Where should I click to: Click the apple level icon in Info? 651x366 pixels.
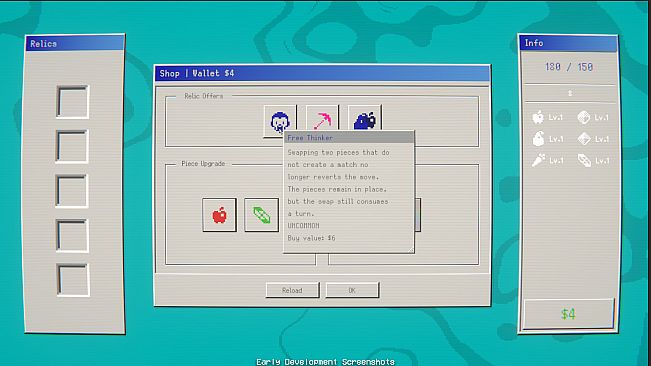click(538, 117)
